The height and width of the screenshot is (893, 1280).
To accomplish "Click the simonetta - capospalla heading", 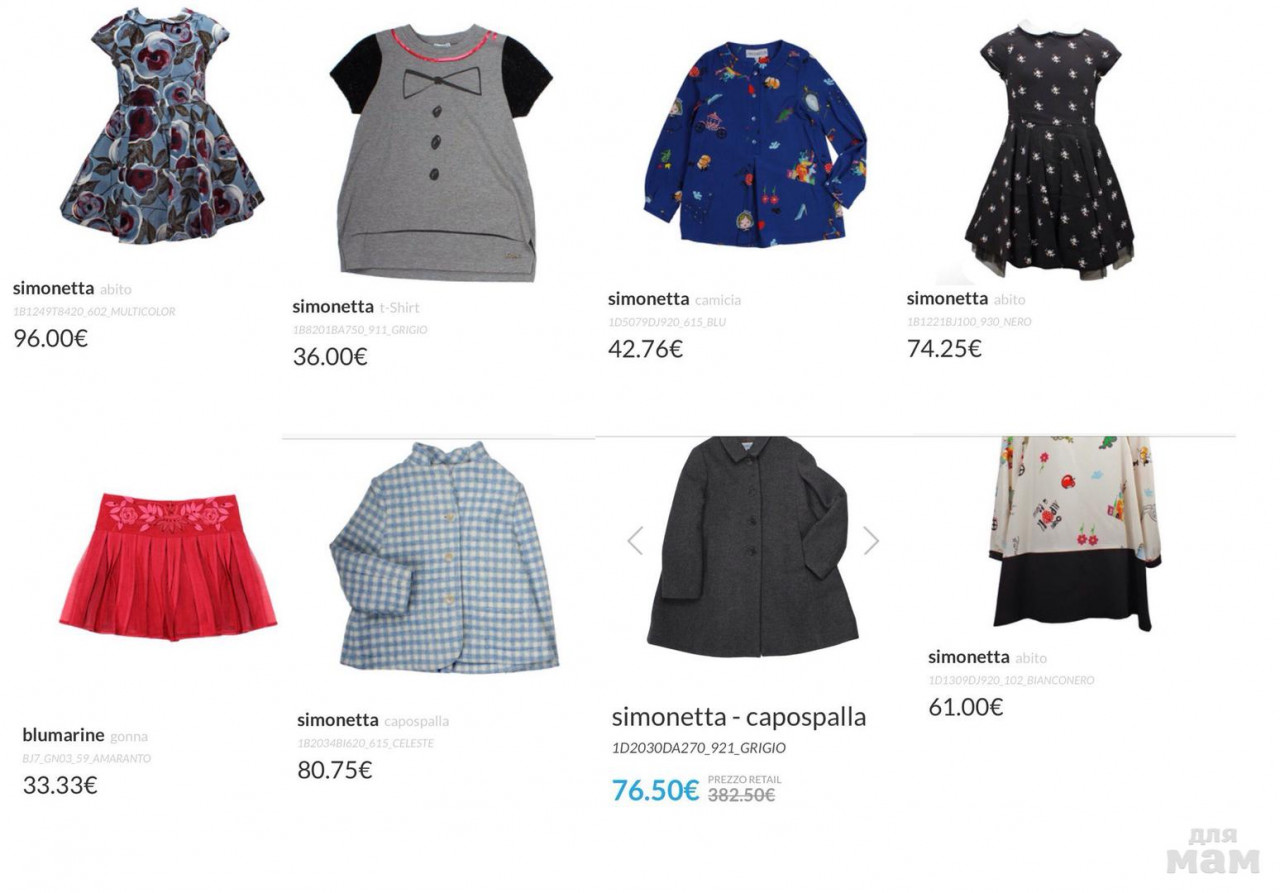I will (739, 717).
